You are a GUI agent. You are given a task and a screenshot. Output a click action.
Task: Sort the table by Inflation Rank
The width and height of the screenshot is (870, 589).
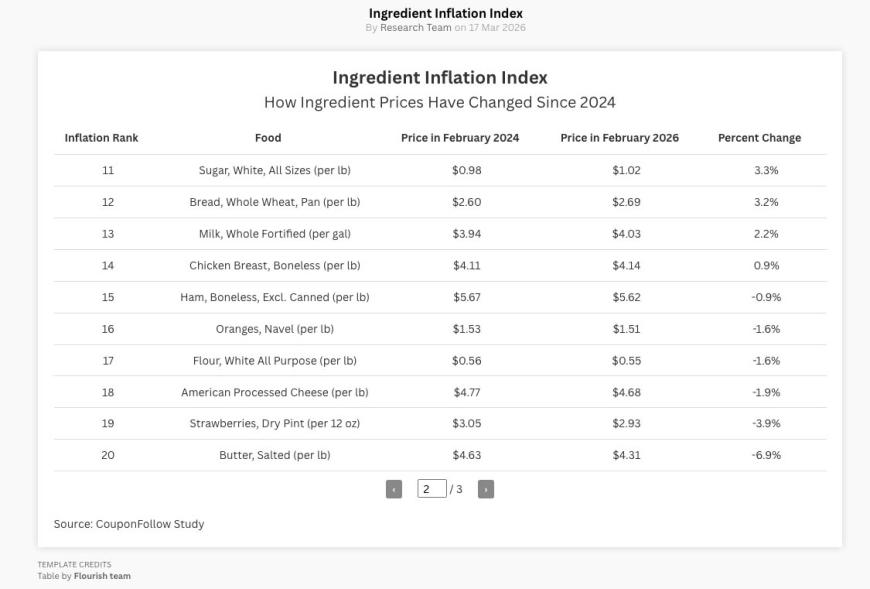(x=100, y=137)
